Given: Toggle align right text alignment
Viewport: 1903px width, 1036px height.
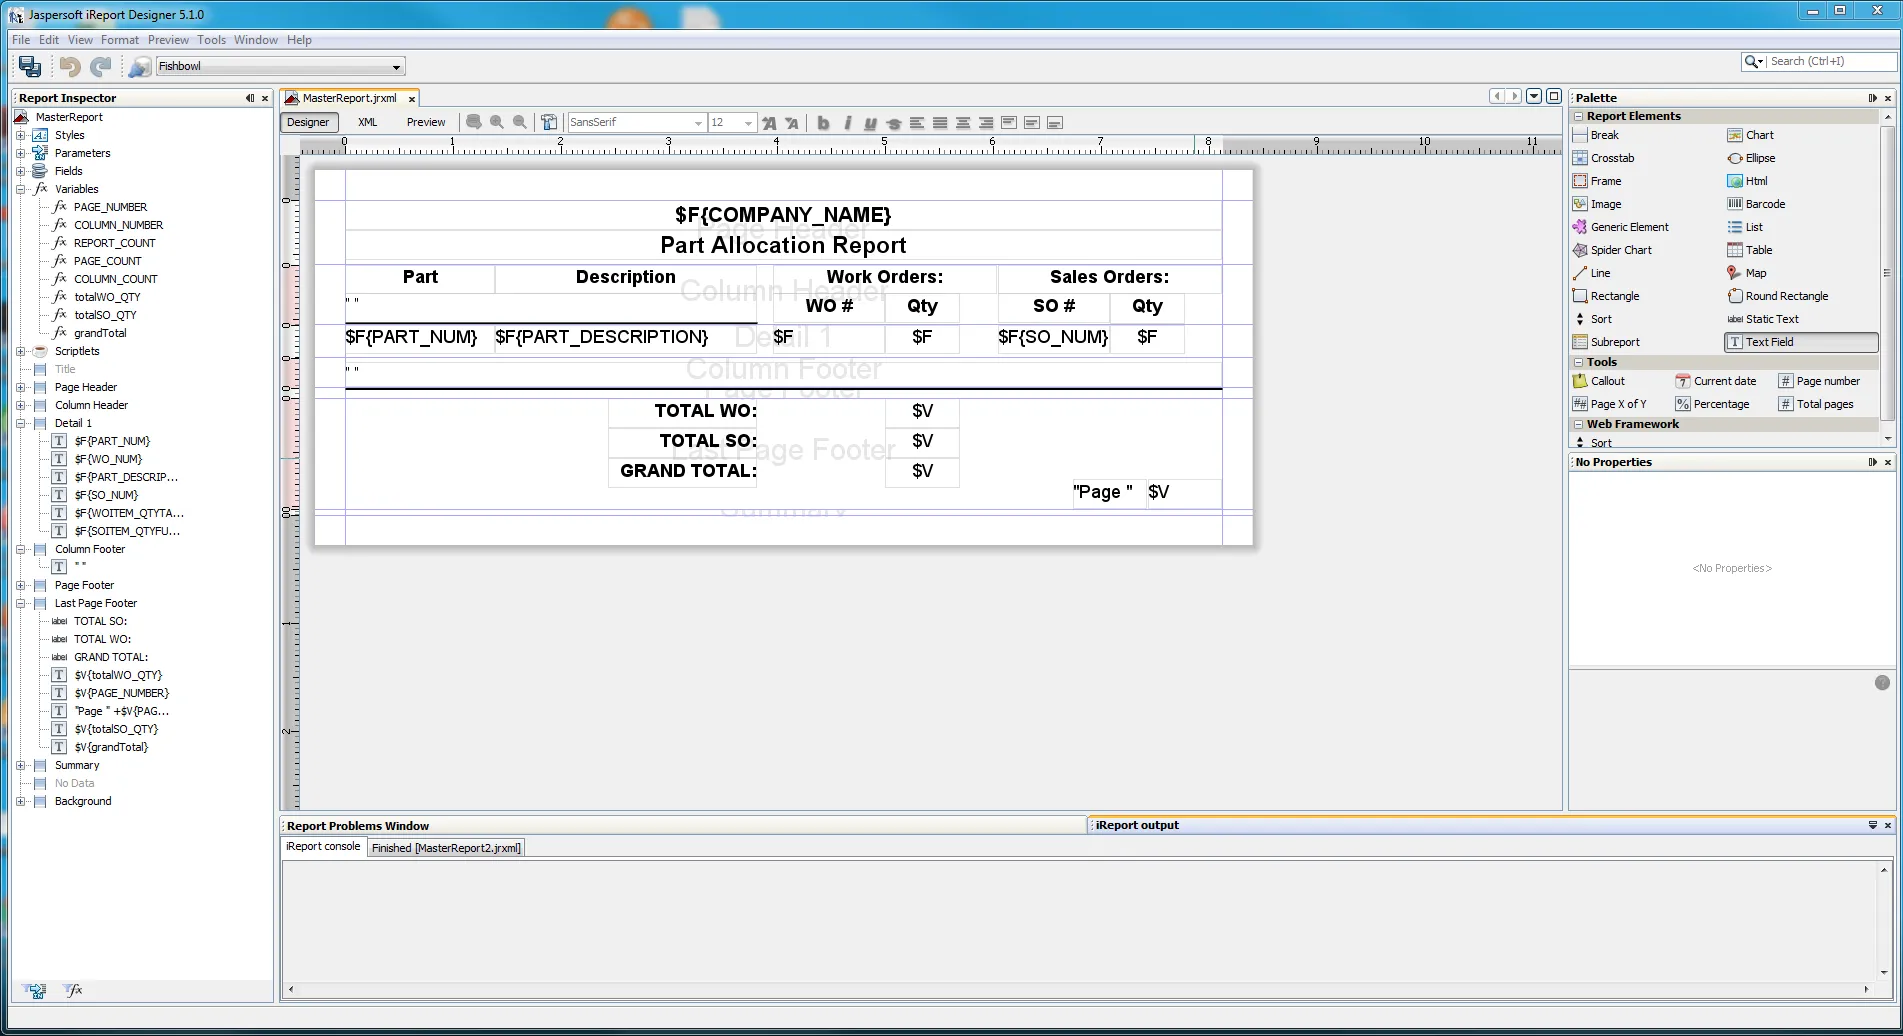Looking at the screenshot, I should (986, 123).
